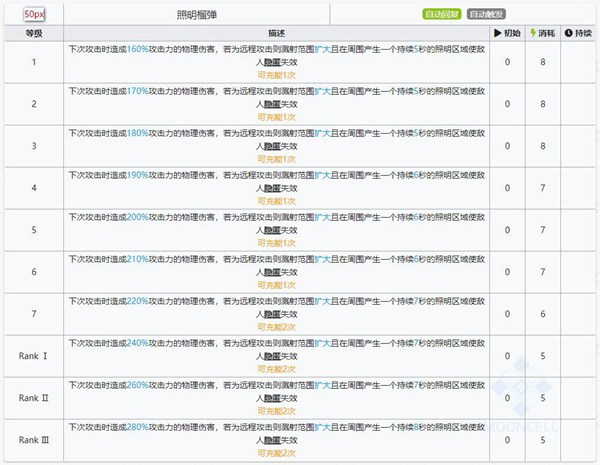Click the 等级 column header
Screen dimensions: 600x465
coord(33,34)
